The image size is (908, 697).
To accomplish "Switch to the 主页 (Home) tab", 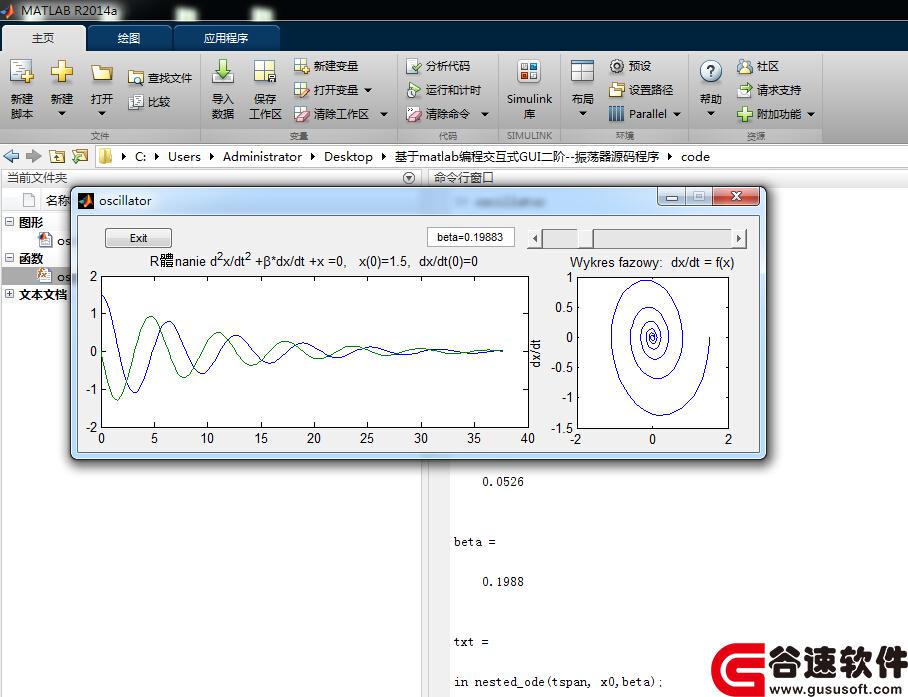I will click(x=43, y=38).
